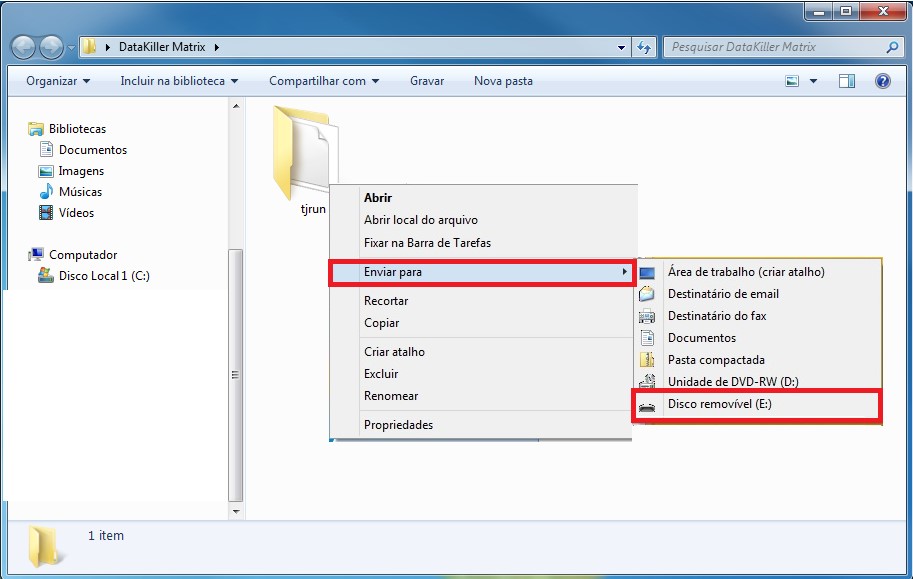This screenshot has height=579, width=913.
Task: Open Músicas library in sidebar
Action: [x=80, y=192]
